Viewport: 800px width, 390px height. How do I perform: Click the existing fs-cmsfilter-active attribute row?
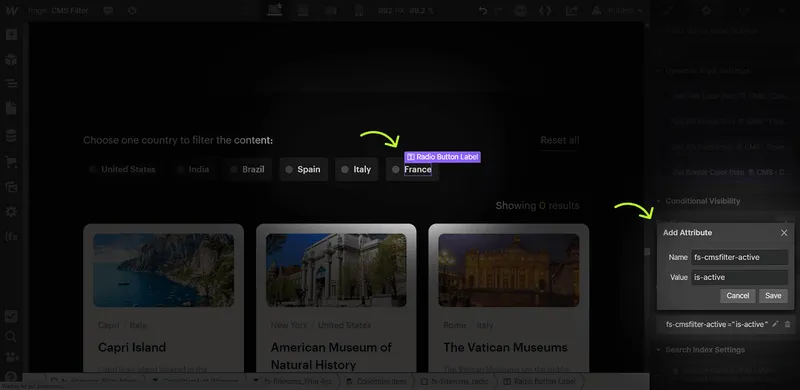[x=725, y=324]
